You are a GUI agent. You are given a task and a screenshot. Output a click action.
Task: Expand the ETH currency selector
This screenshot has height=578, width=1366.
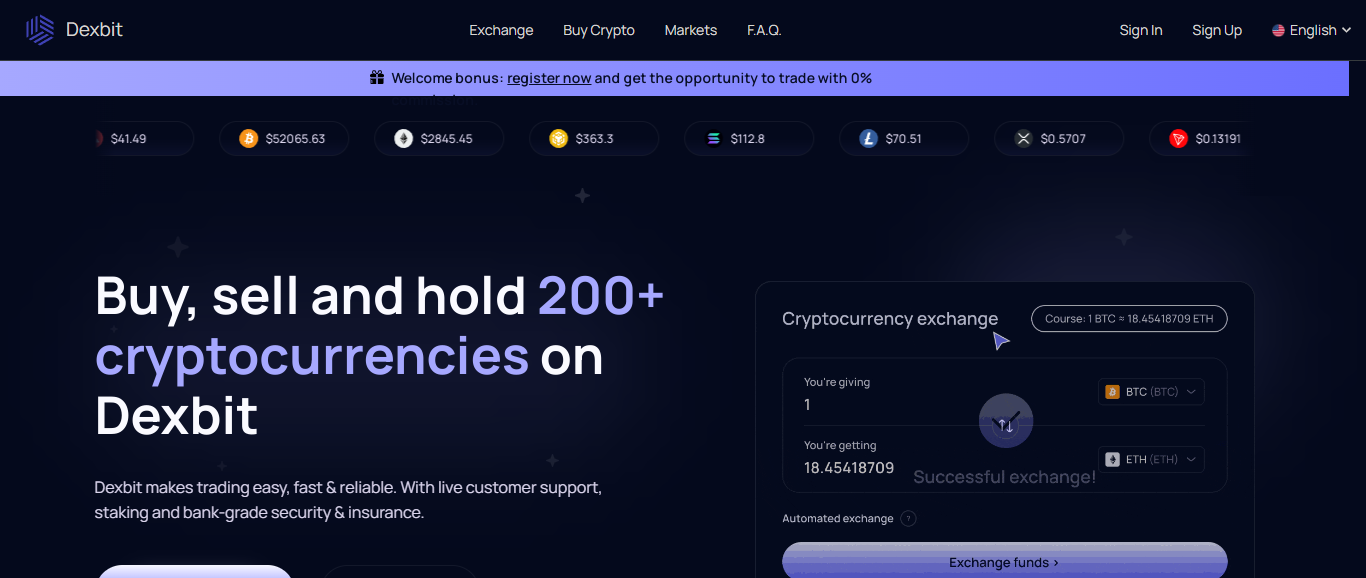1151,459
